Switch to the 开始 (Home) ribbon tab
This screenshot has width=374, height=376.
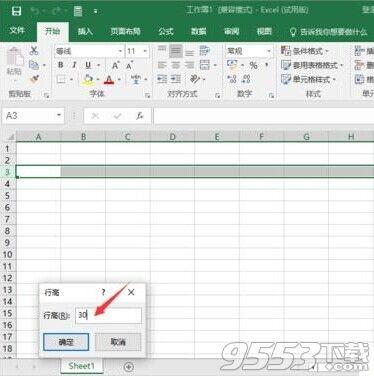coord(53,31)
